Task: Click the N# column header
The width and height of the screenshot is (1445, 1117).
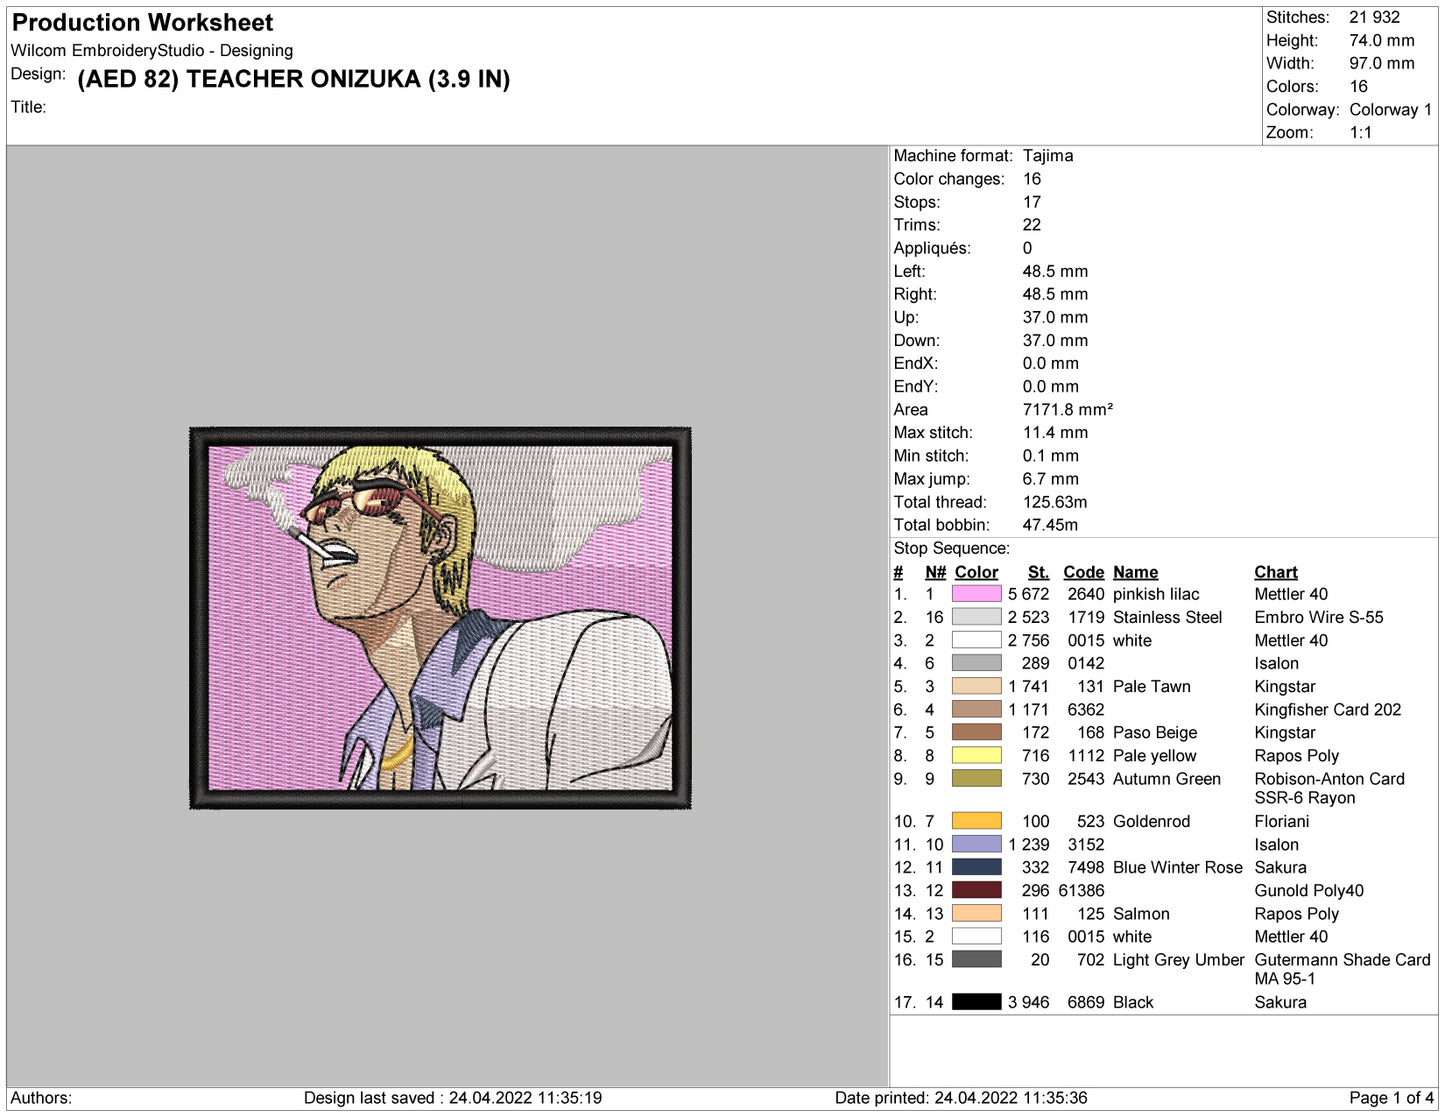Action: click(935, 572)
